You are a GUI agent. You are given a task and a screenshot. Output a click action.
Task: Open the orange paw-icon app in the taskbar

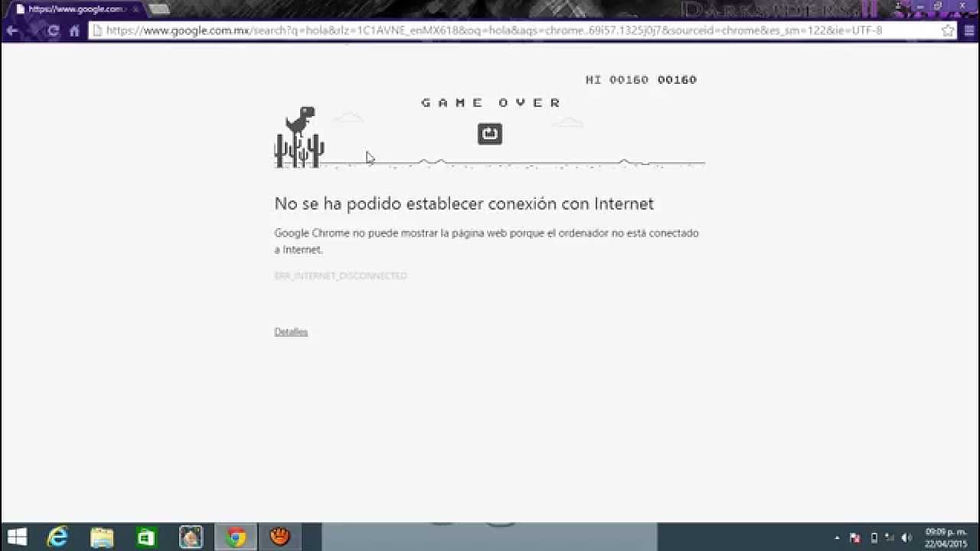(x=280, y=537)
